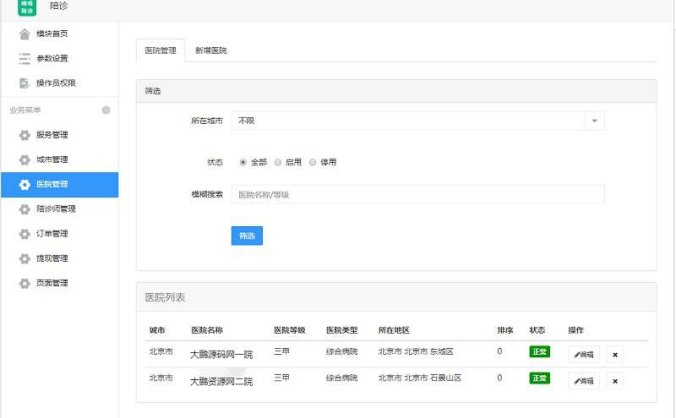This screenshot has width=676, height=418.
Task: Click the 服务管理 gear icon
Action: pyautogui.click(x=25, y=135)
